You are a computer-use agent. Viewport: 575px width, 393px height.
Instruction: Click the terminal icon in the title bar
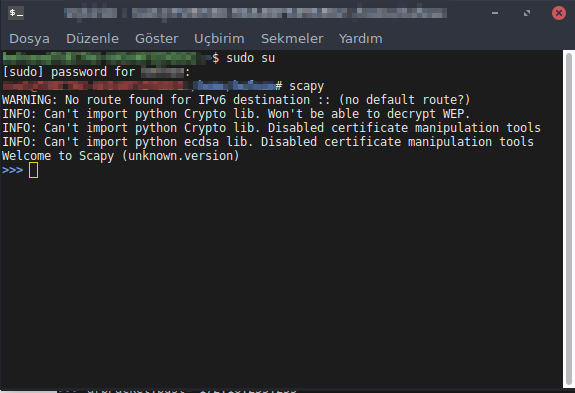point(16,13)
